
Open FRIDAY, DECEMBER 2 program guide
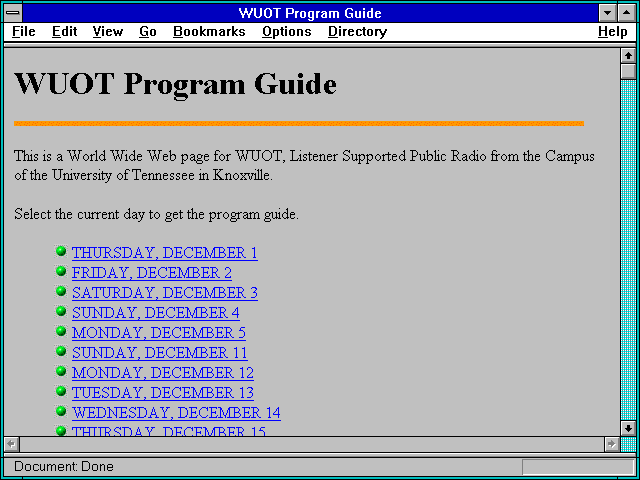coord(152,273)
